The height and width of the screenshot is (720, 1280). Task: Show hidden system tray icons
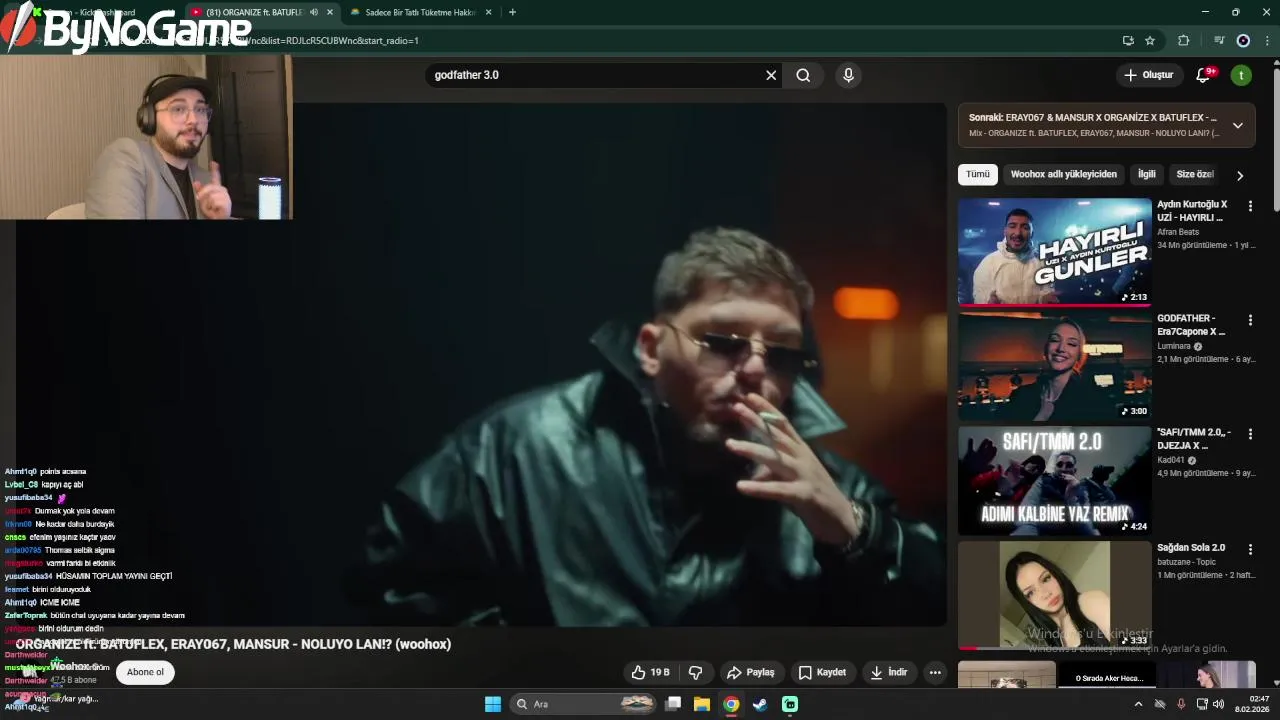(x=1138, y=704)
